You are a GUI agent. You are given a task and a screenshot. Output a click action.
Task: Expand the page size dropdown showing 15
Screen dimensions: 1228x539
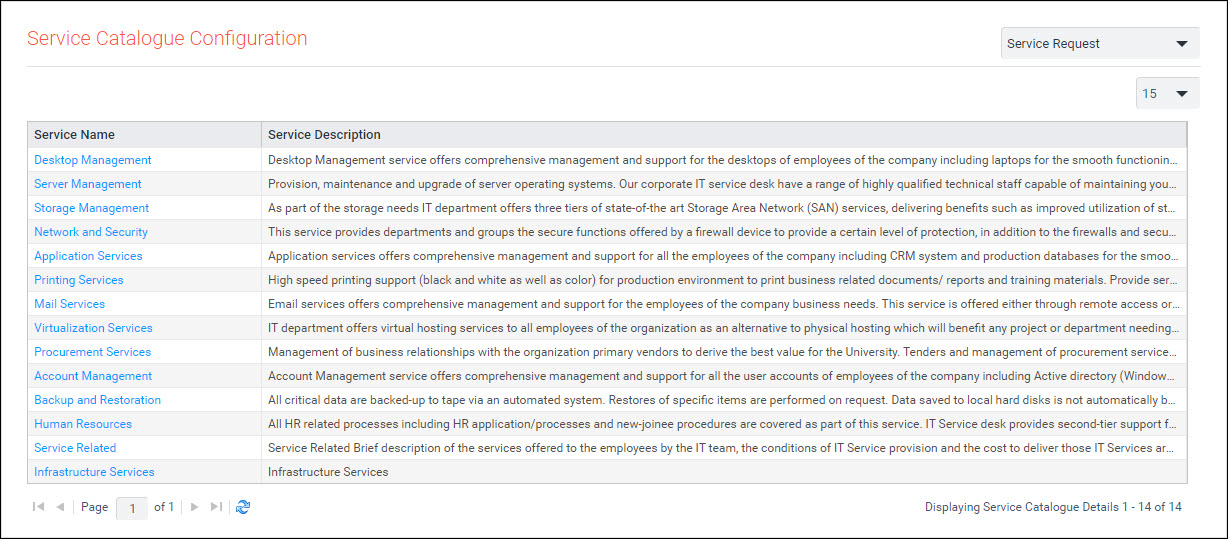pos(1167,93)
